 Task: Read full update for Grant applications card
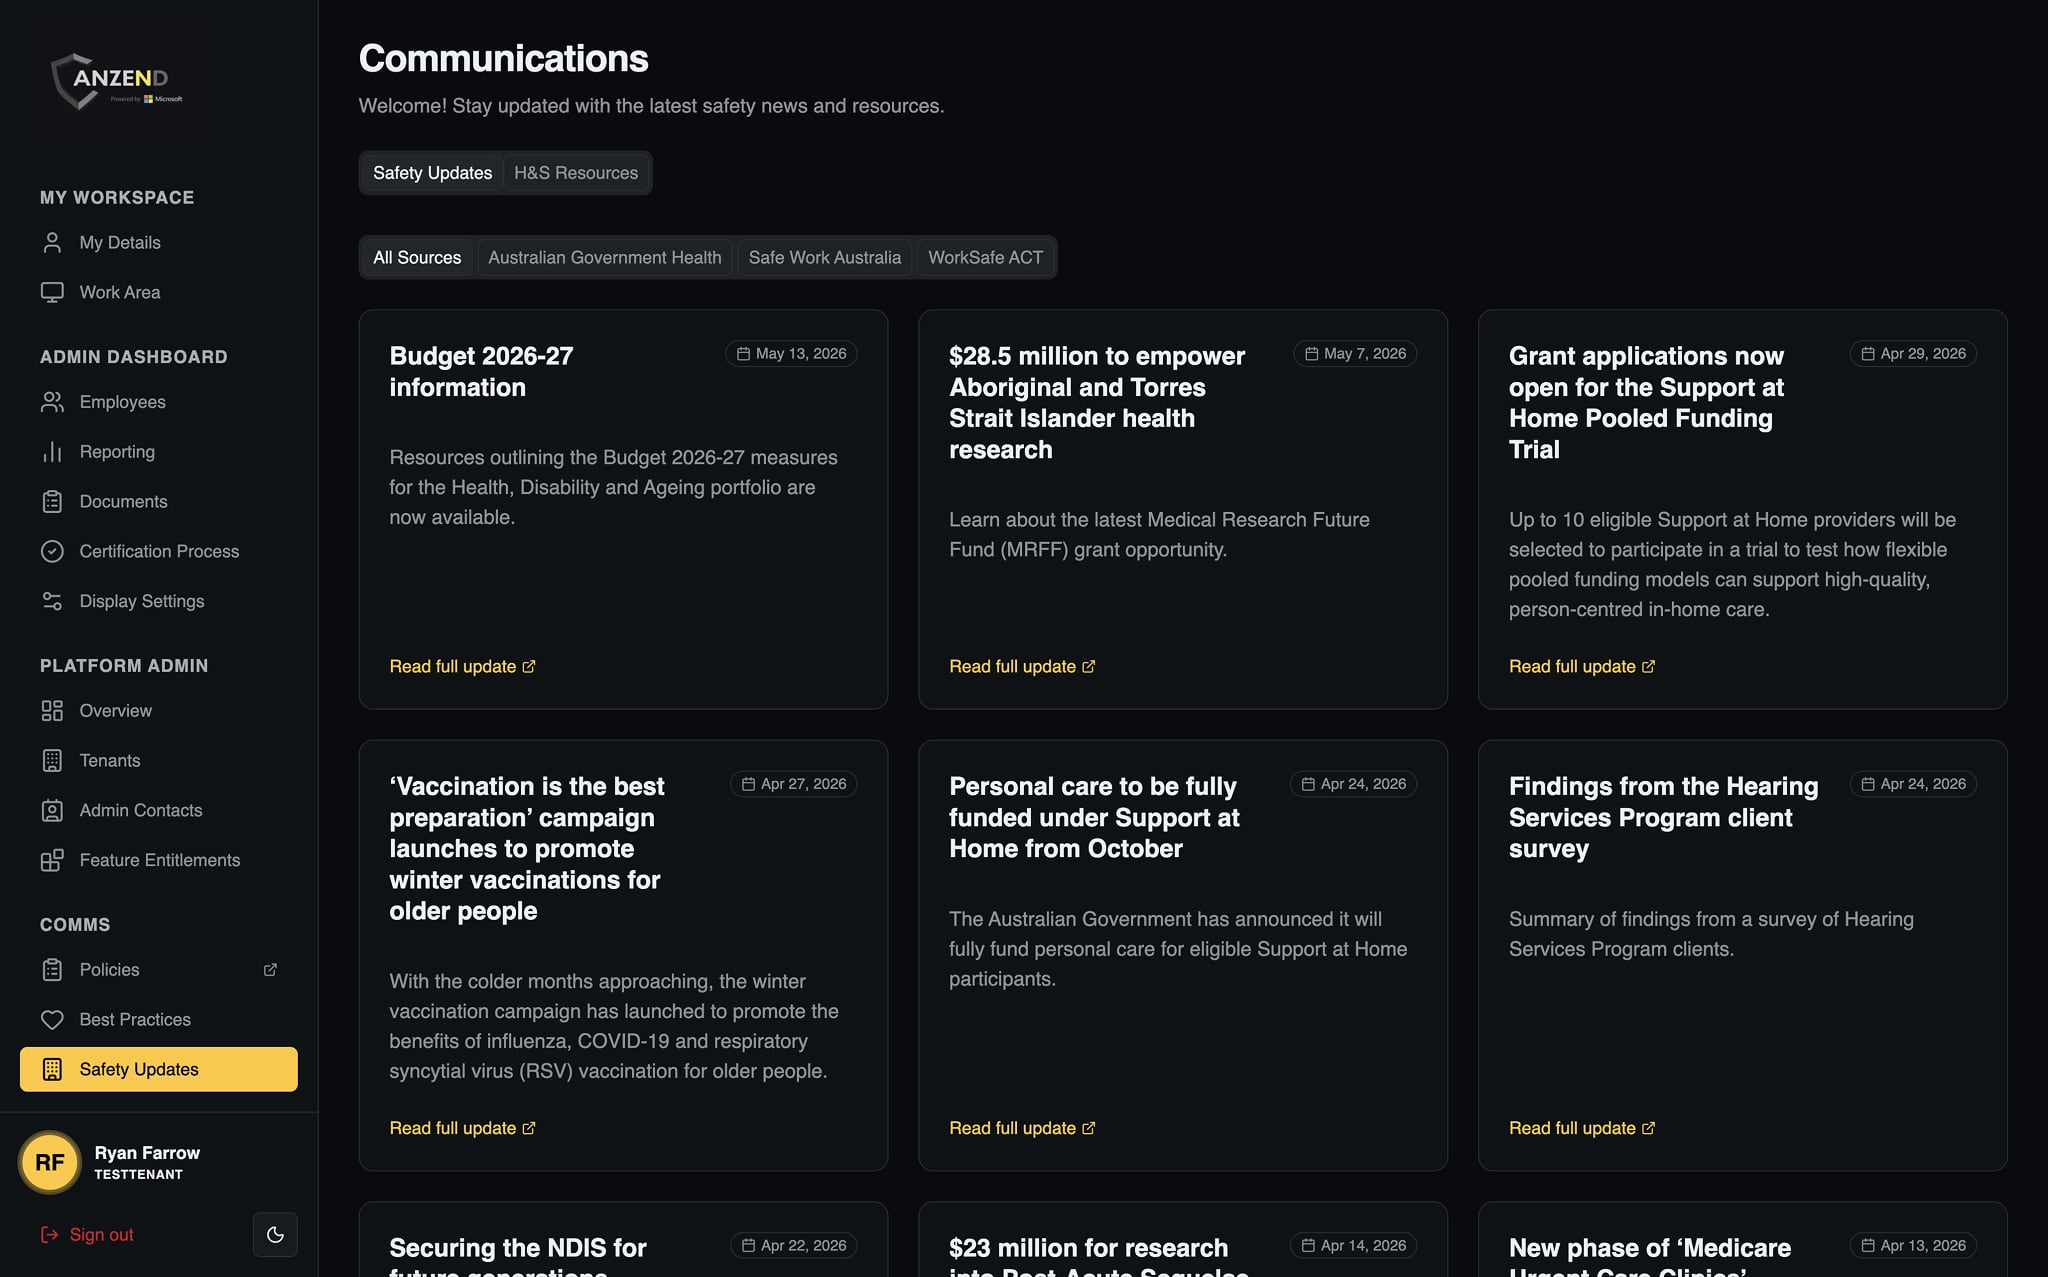point(1582,667)
